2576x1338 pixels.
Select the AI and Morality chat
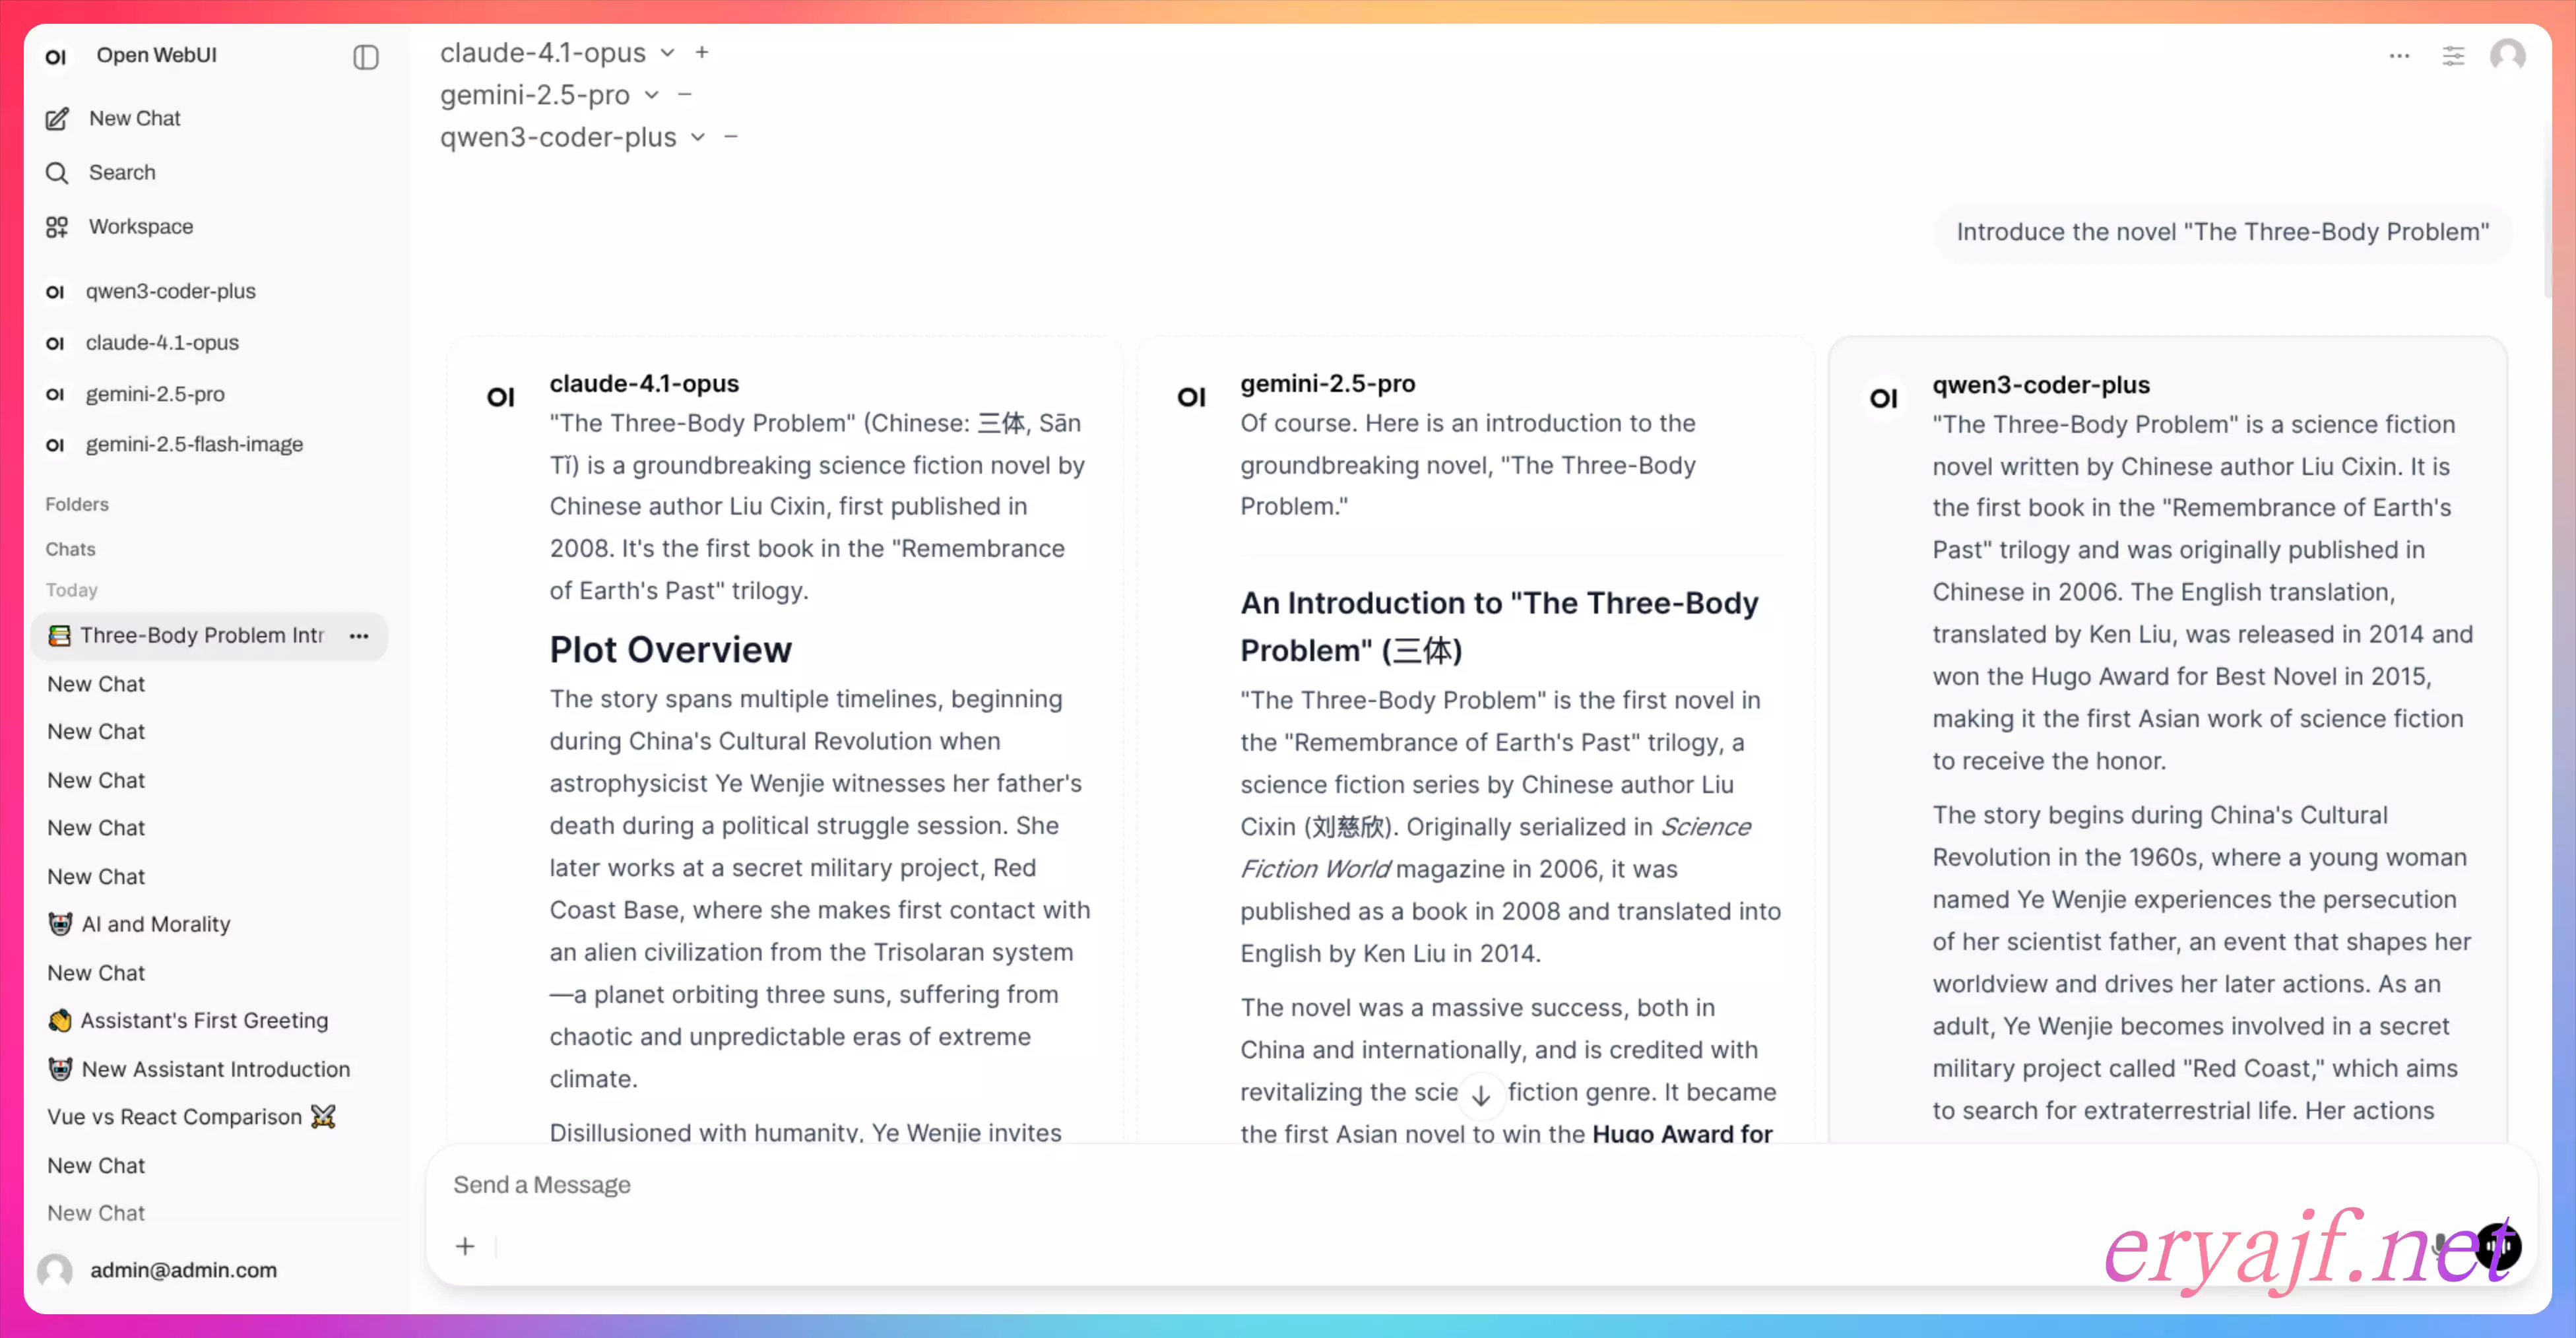click(x=155, y=924)
